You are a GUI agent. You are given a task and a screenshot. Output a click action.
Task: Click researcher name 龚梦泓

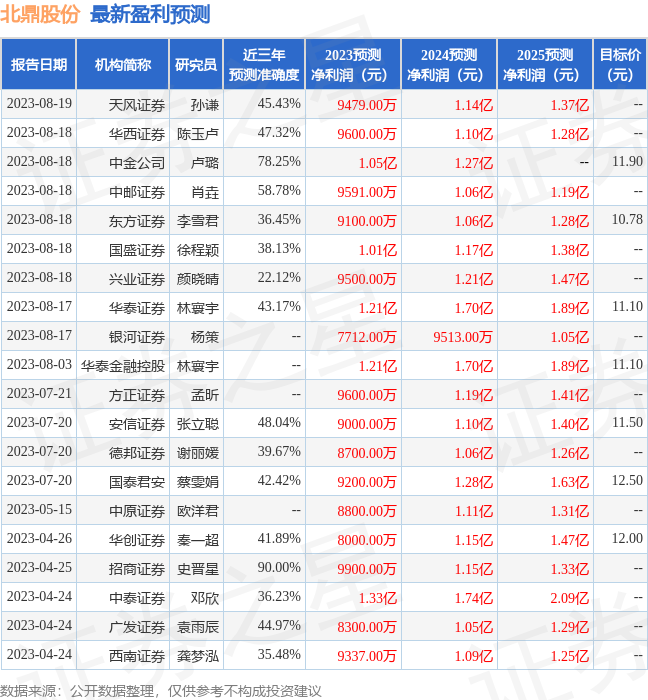(198, 657)
